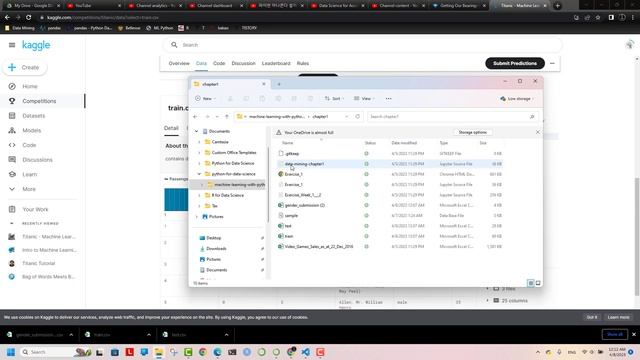This screenshot has height=360, width=640.
Task: Go back in File Explorer navigation
Action: tap(195, 117)
